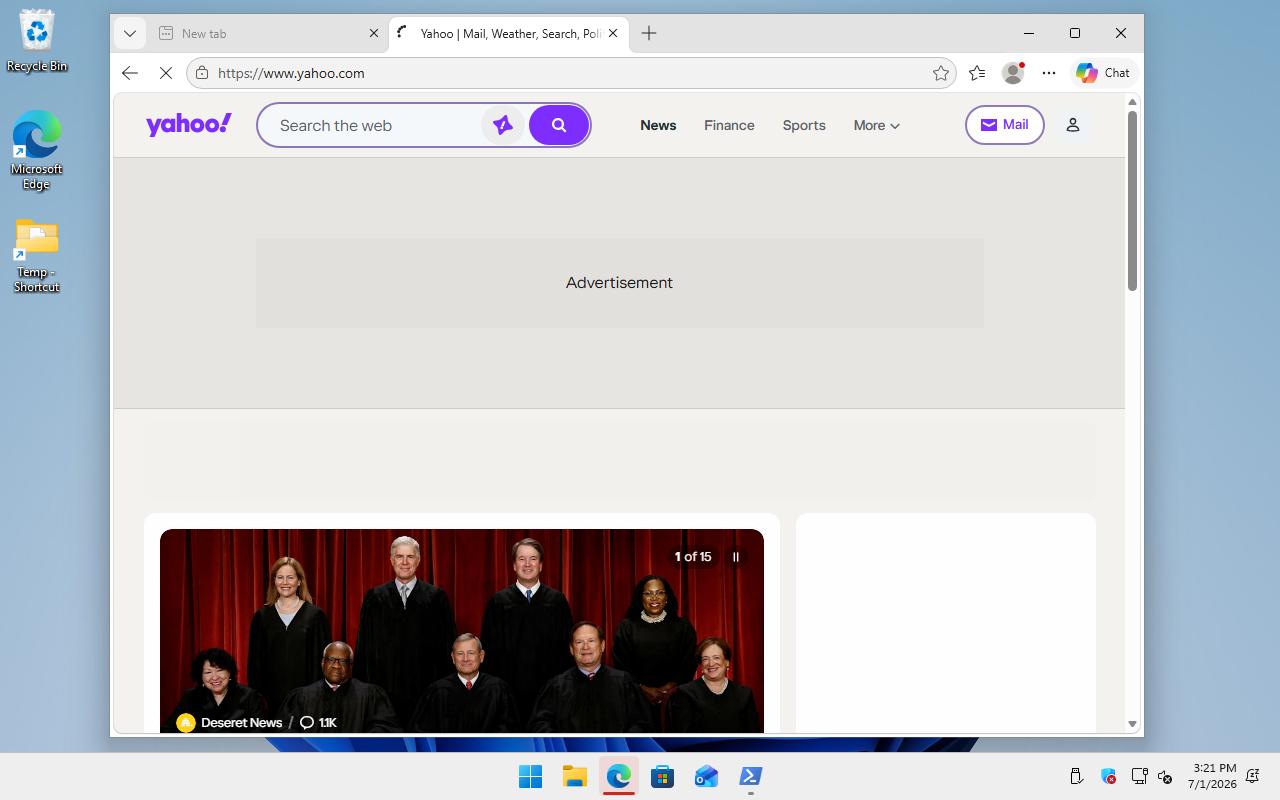Open the Windows Start menu

tap(531, 776)
